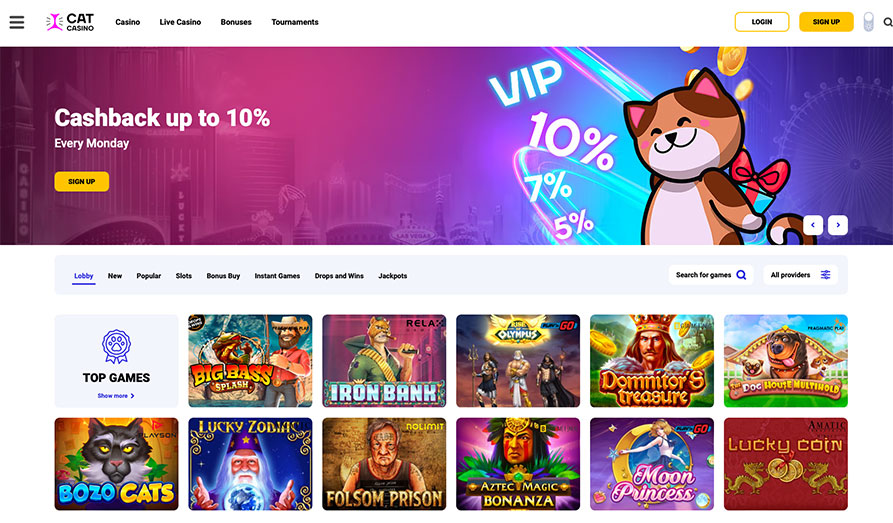Image resolution: width=893 pixels, height=523 pixels.
Task: Expand Top Games with Show more
Action: (116, 396)
